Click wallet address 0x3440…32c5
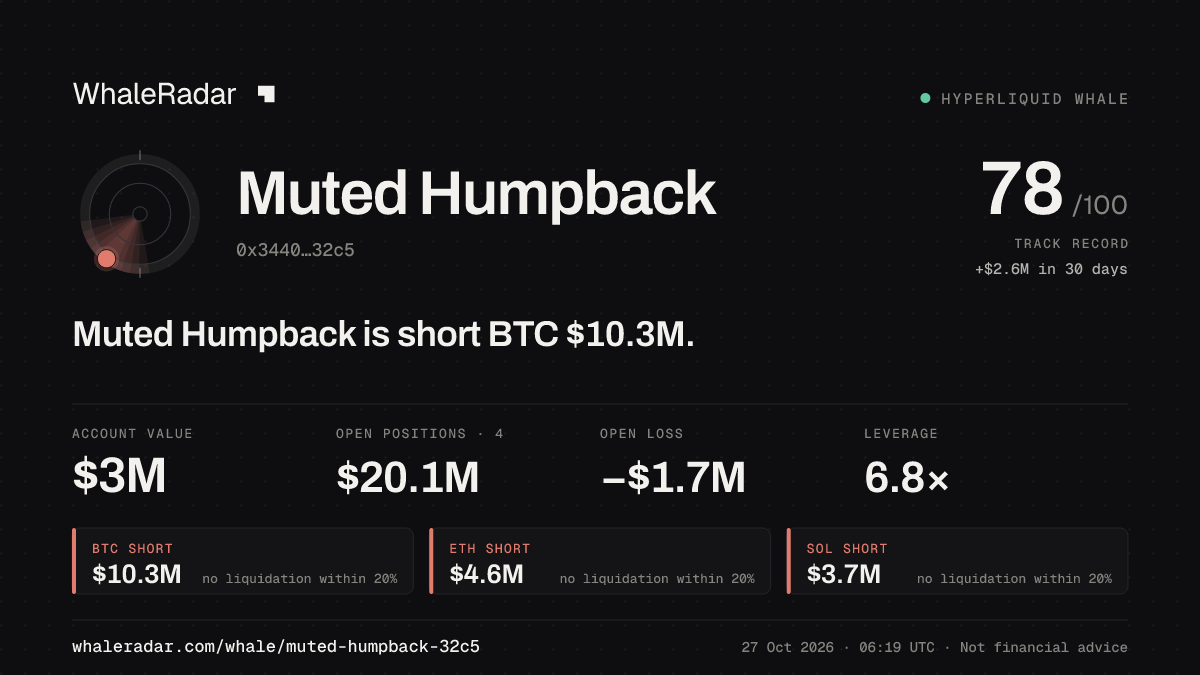 click(x=295, y=250)
